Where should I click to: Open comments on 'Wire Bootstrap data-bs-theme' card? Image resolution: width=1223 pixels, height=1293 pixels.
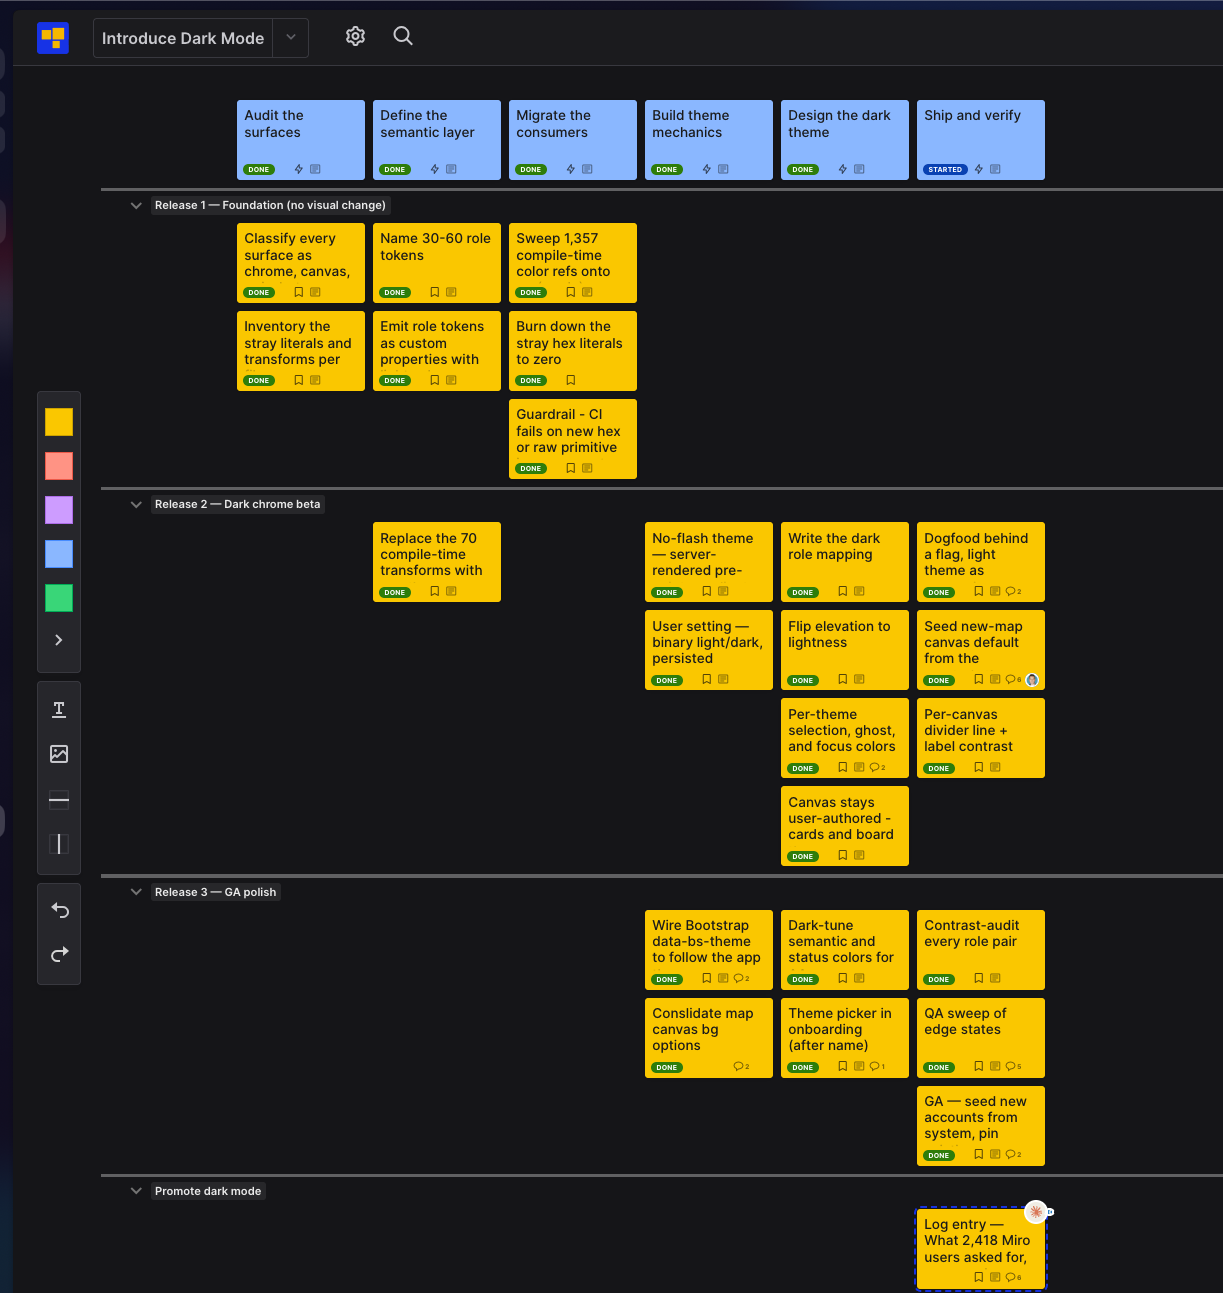pyautogui.click(x=741, y=978)
